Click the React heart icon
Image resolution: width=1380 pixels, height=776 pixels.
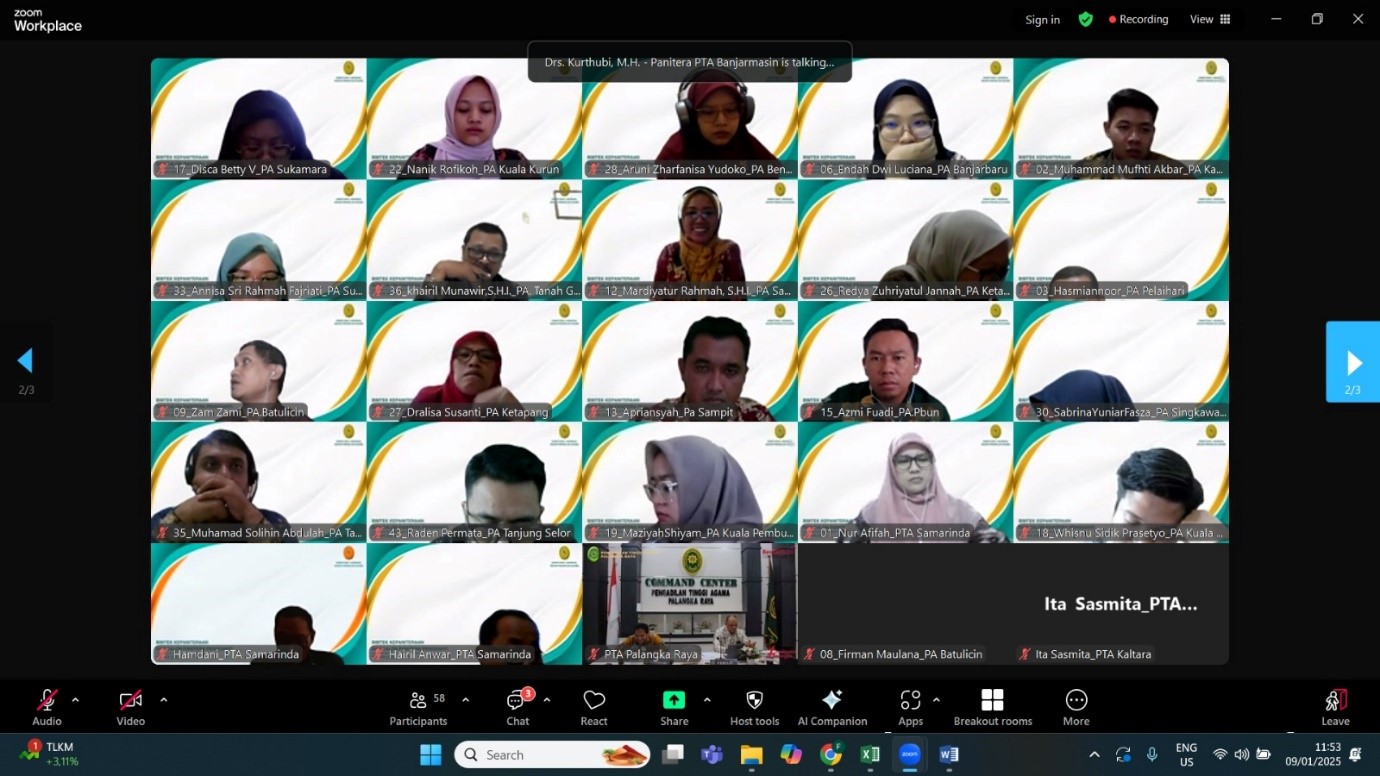point(594,707)
